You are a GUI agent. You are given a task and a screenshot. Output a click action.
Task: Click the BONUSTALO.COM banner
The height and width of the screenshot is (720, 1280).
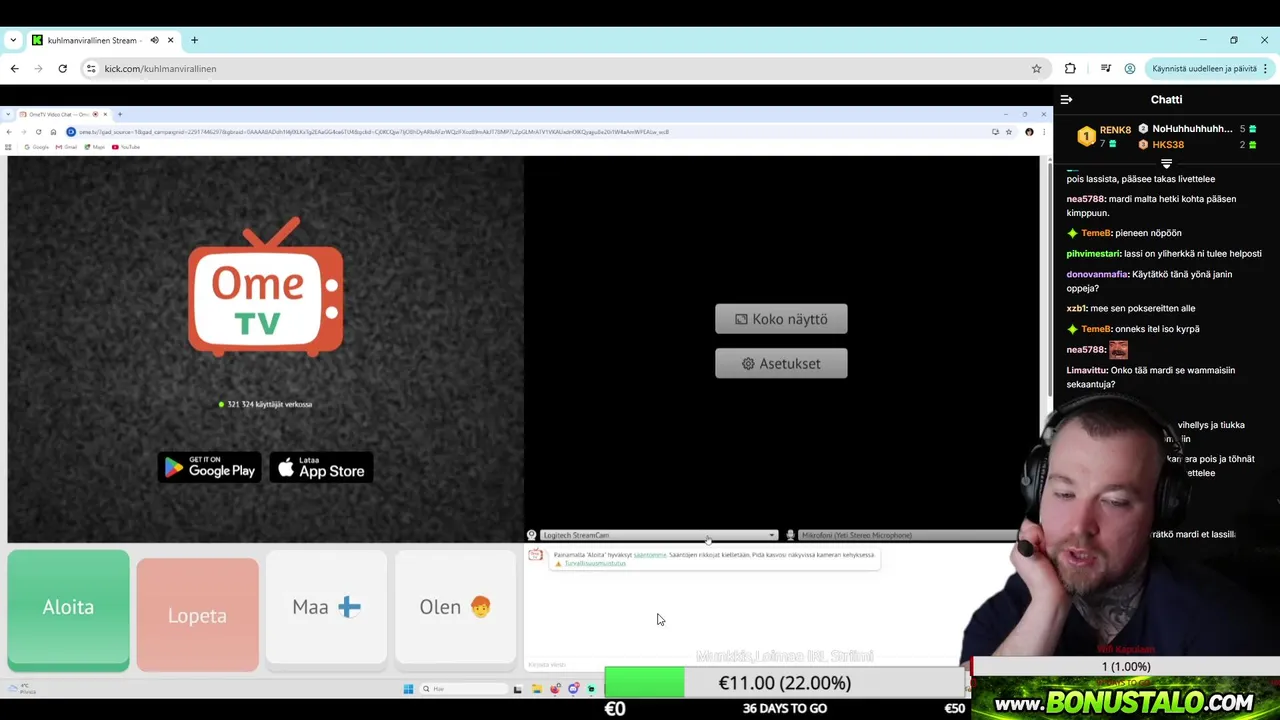coord(1125,702)
